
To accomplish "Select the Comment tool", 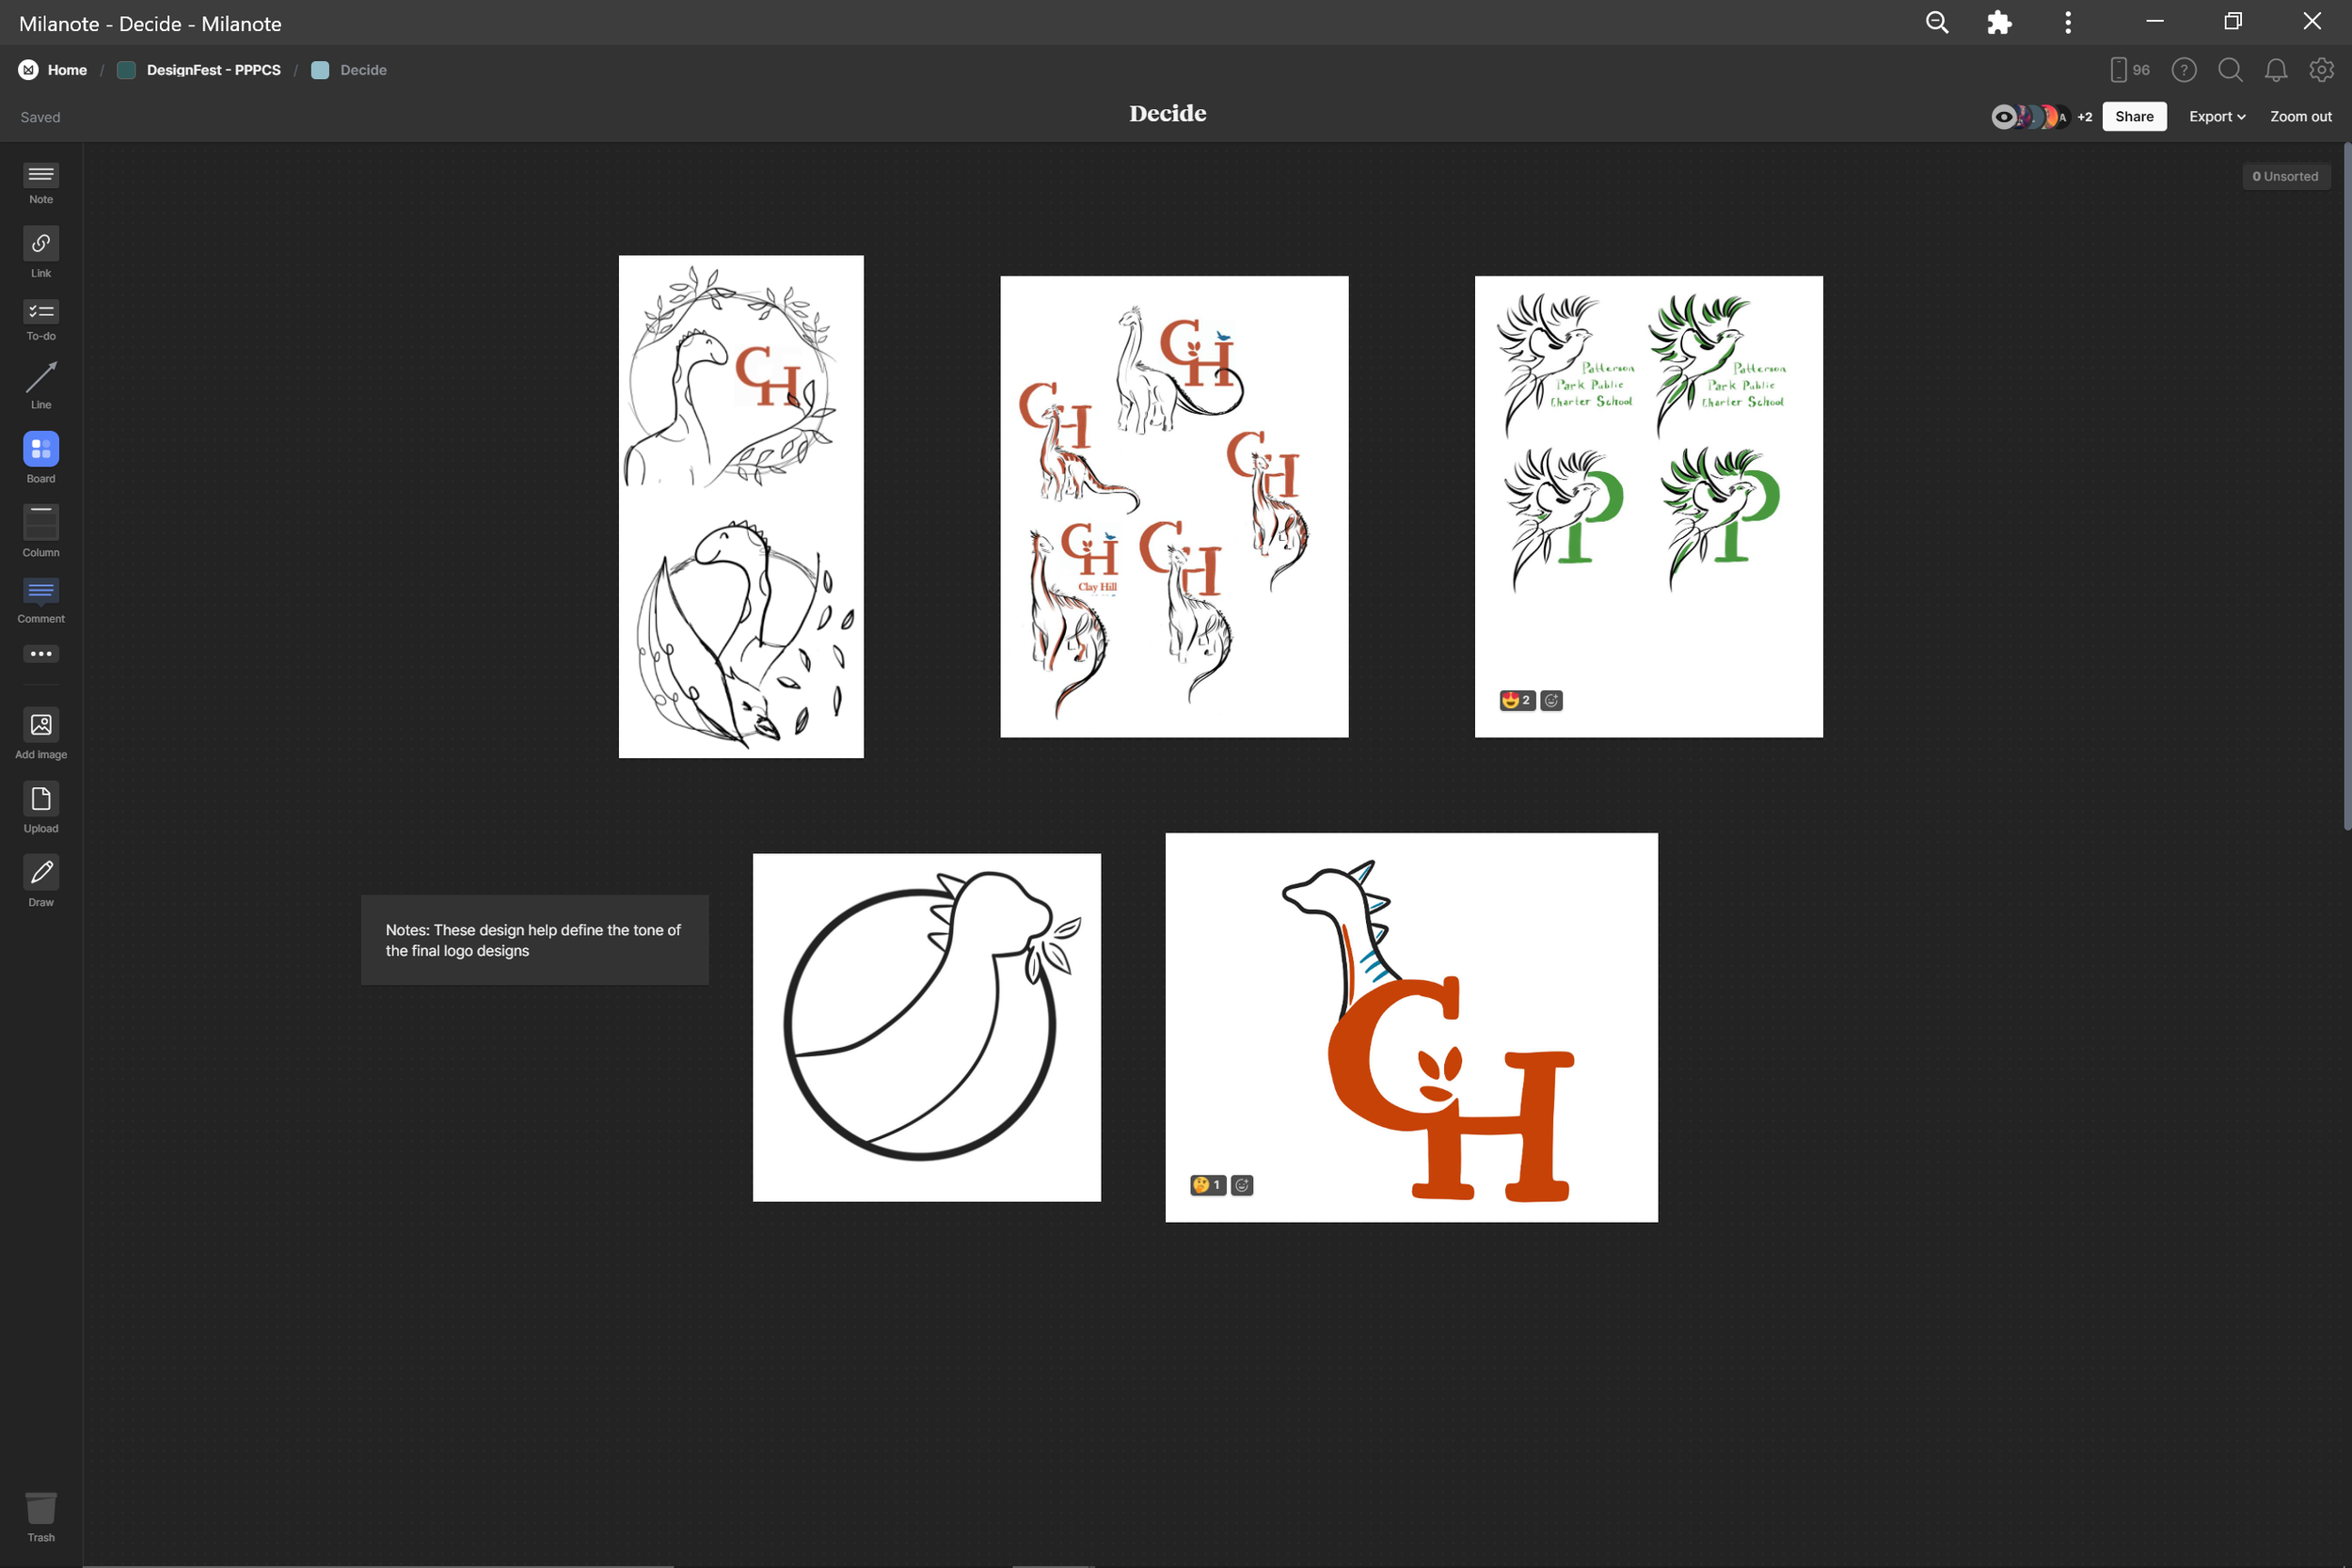I will (41, 601).
